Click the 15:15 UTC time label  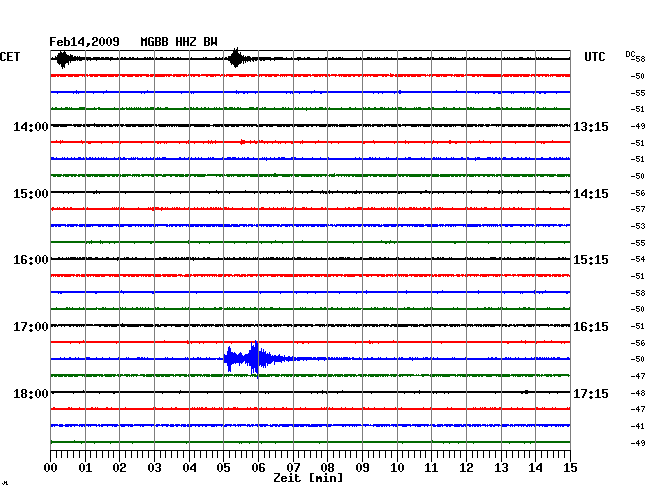coord(591,260)
